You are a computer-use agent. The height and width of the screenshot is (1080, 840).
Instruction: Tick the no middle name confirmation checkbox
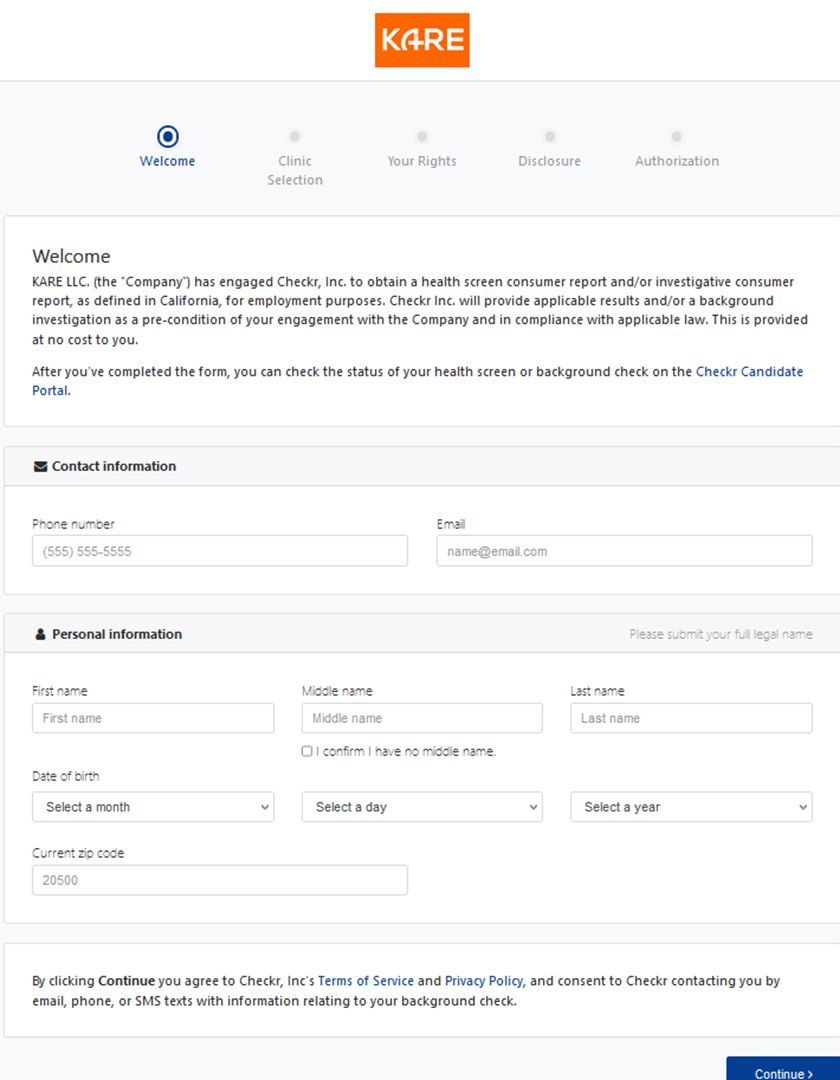pos(307,751)
